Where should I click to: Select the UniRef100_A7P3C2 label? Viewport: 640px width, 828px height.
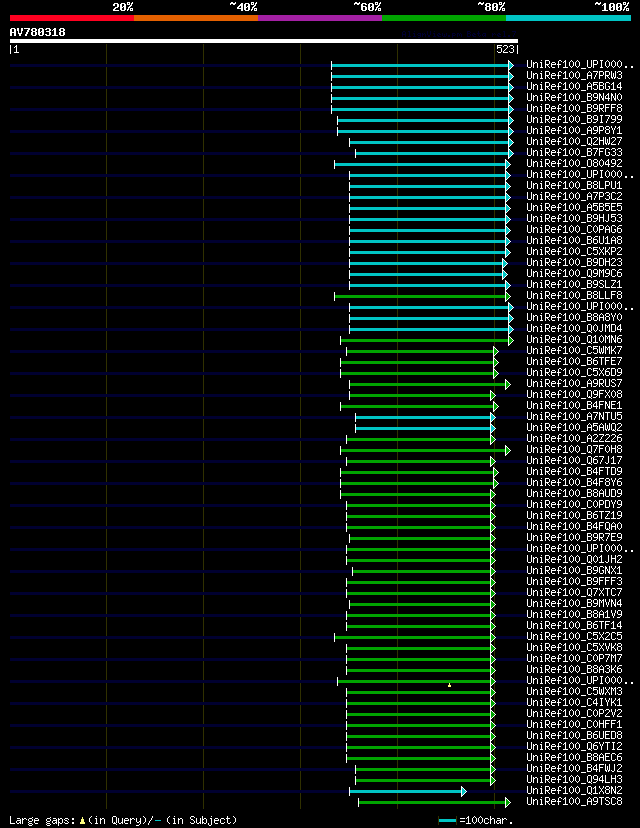[574, 196]
